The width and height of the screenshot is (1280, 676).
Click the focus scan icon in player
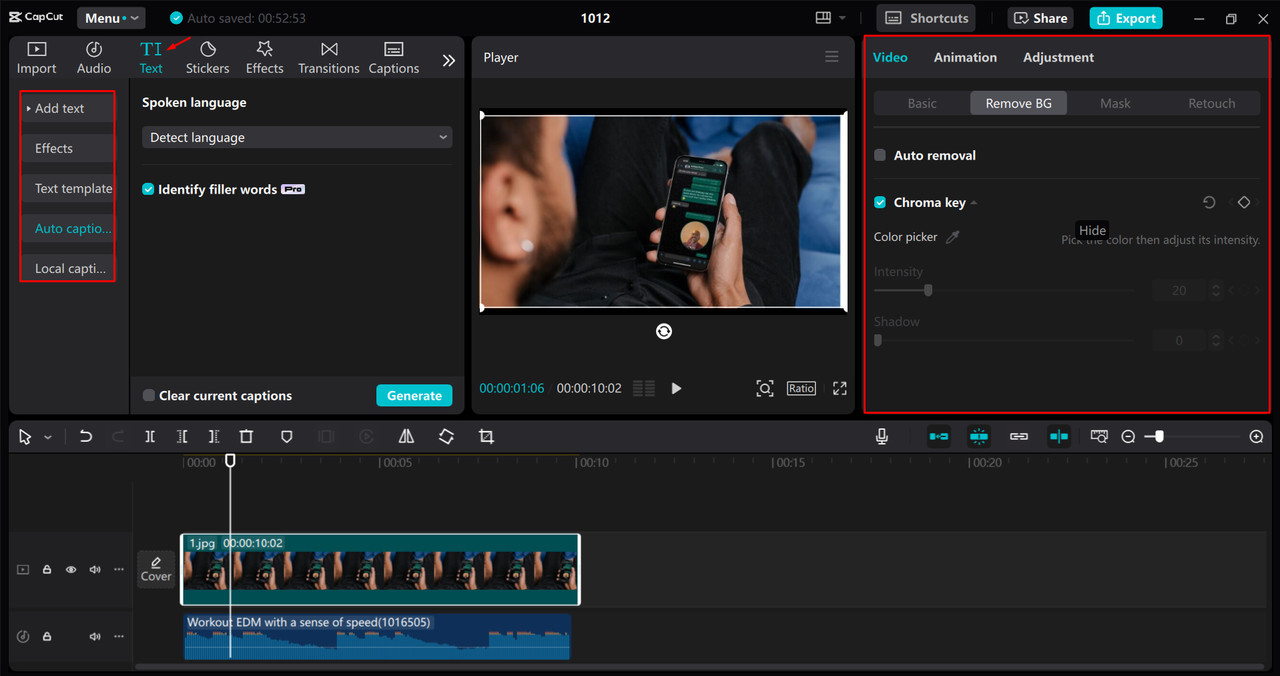[x=765, y=388]
